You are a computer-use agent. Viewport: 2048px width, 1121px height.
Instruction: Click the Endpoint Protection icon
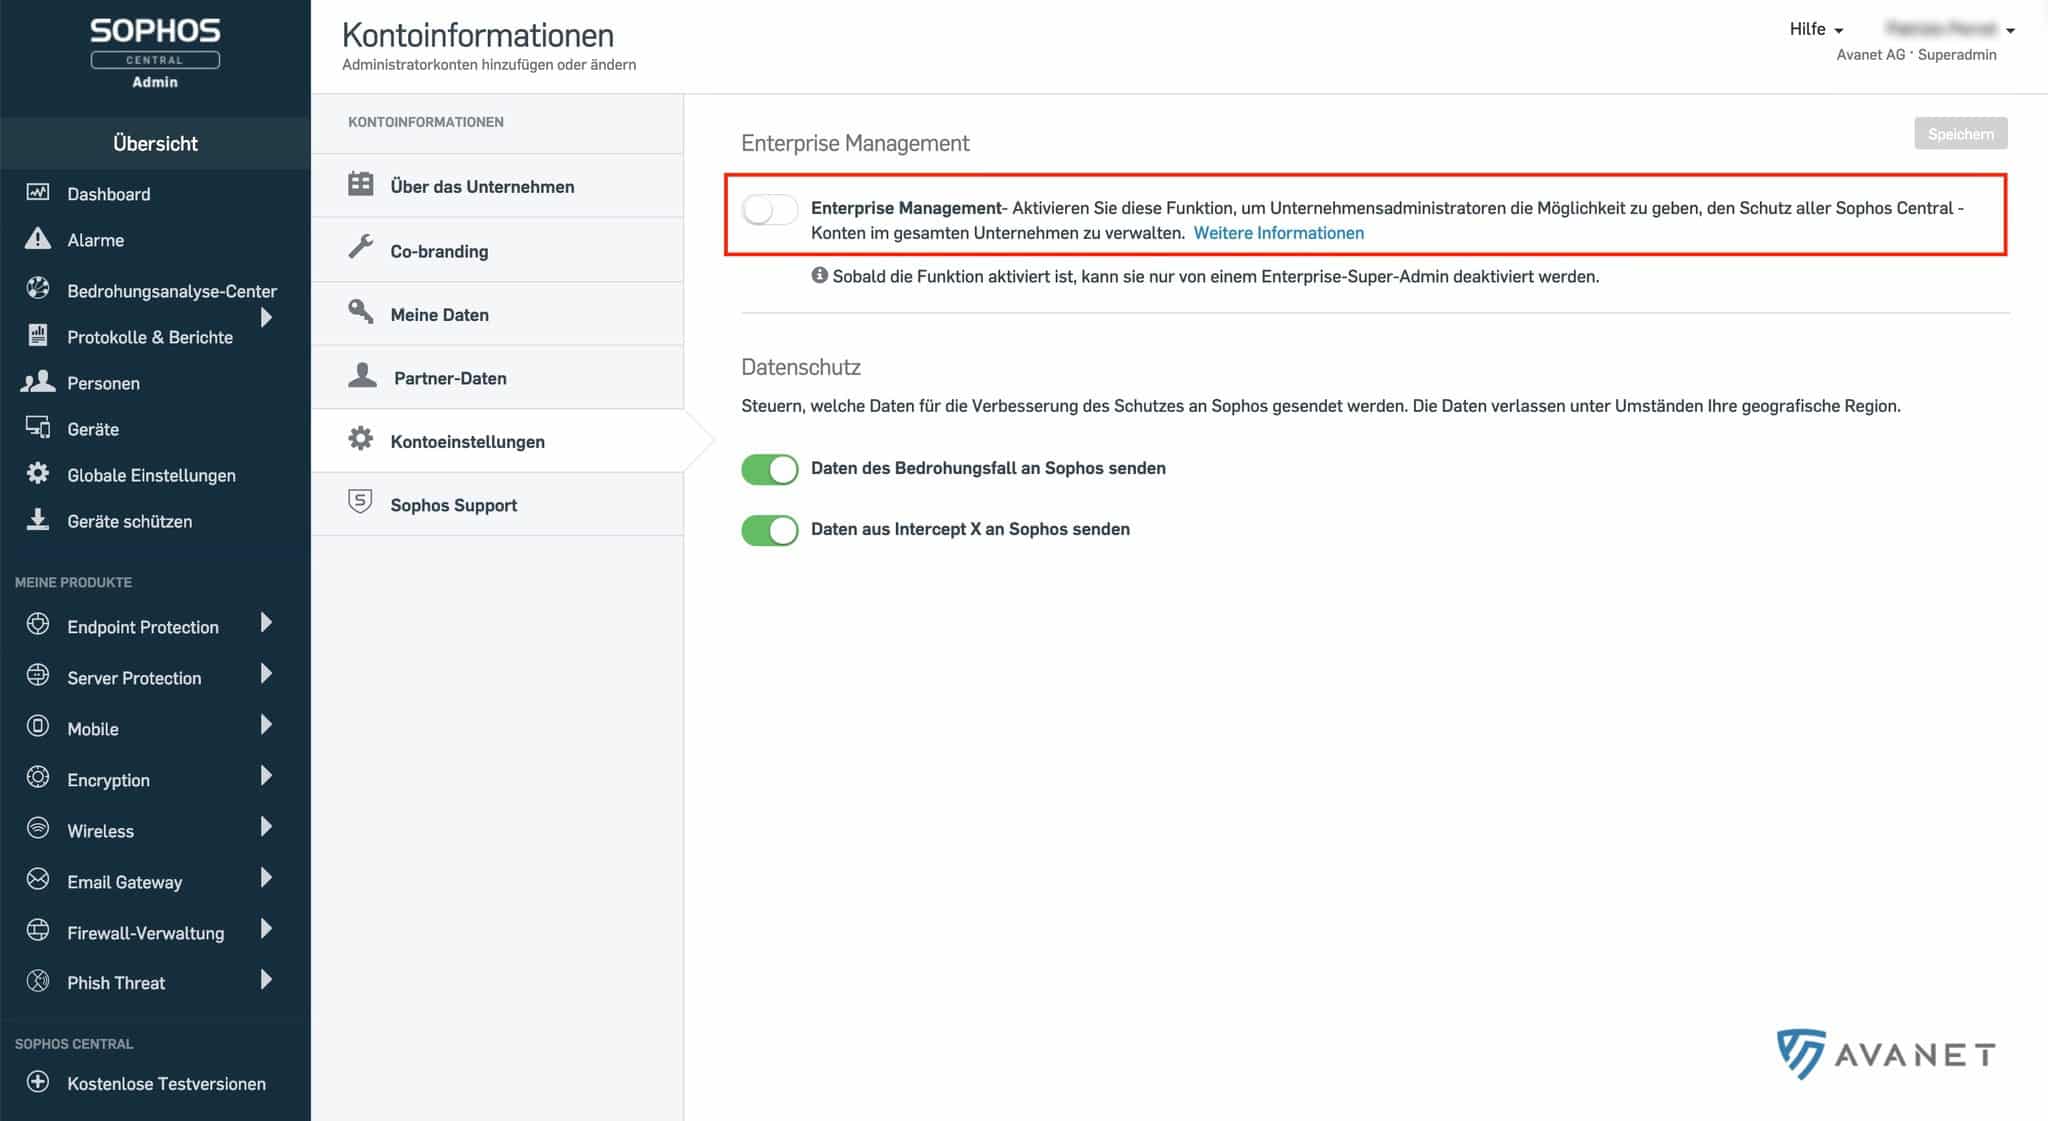click(38, 624)
